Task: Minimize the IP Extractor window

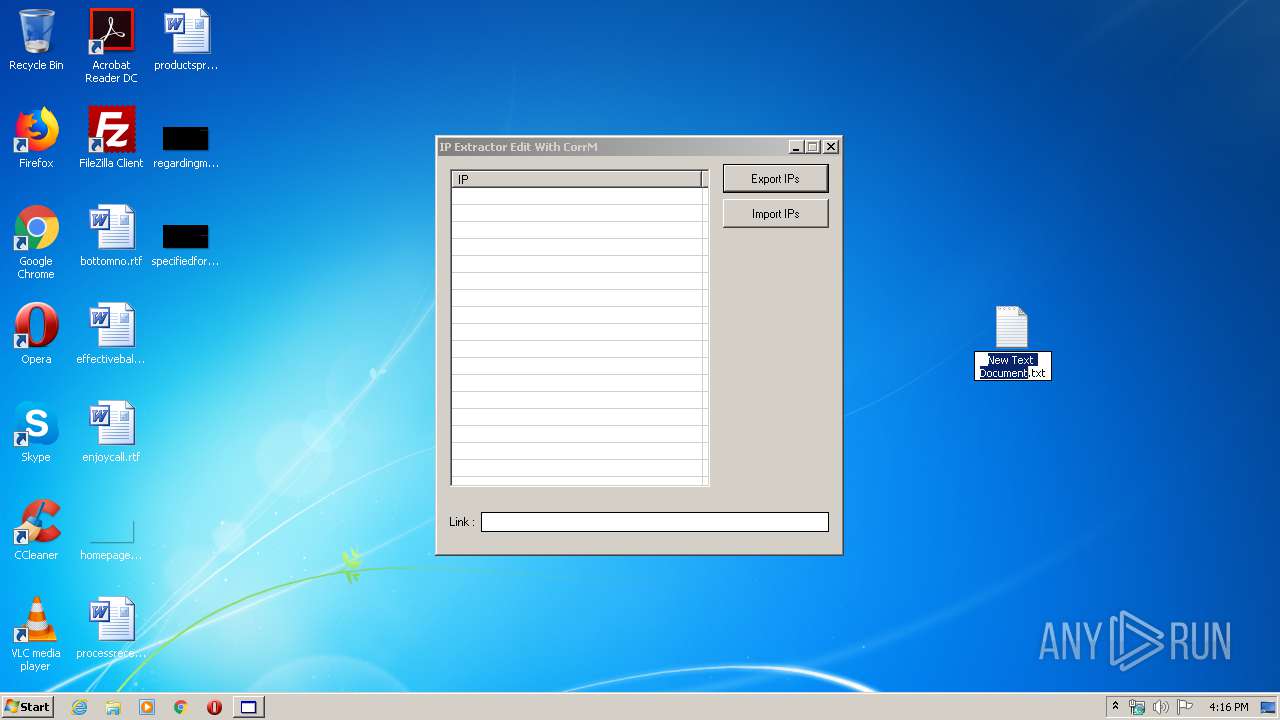Action: point(796,147)
